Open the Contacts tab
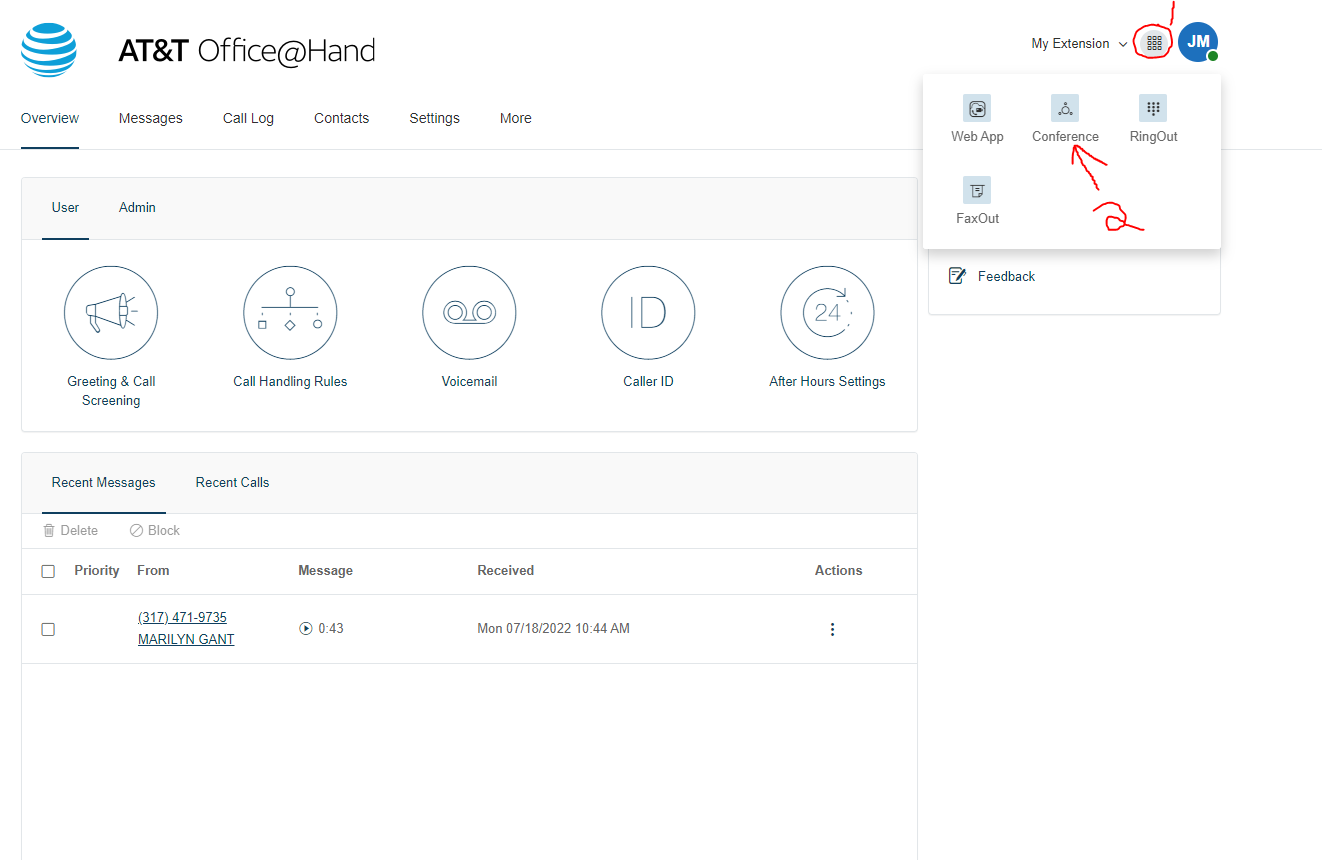 coord(342,118)
